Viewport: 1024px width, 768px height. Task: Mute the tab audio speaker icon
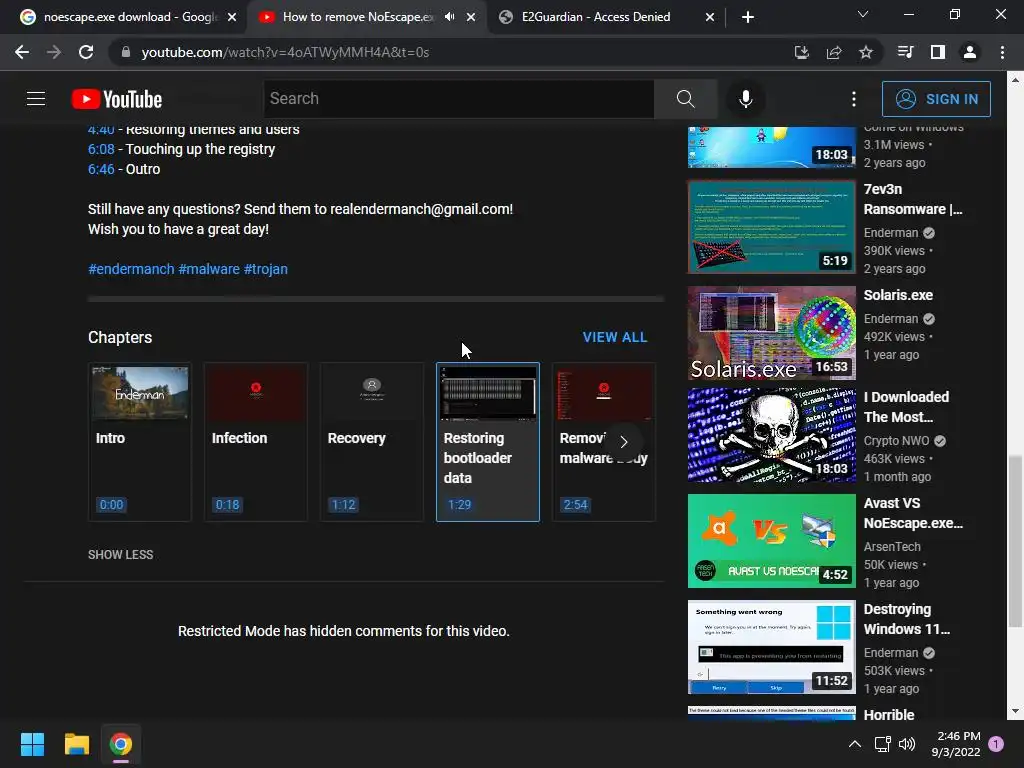pyautogui.click(x=449, y=17)
